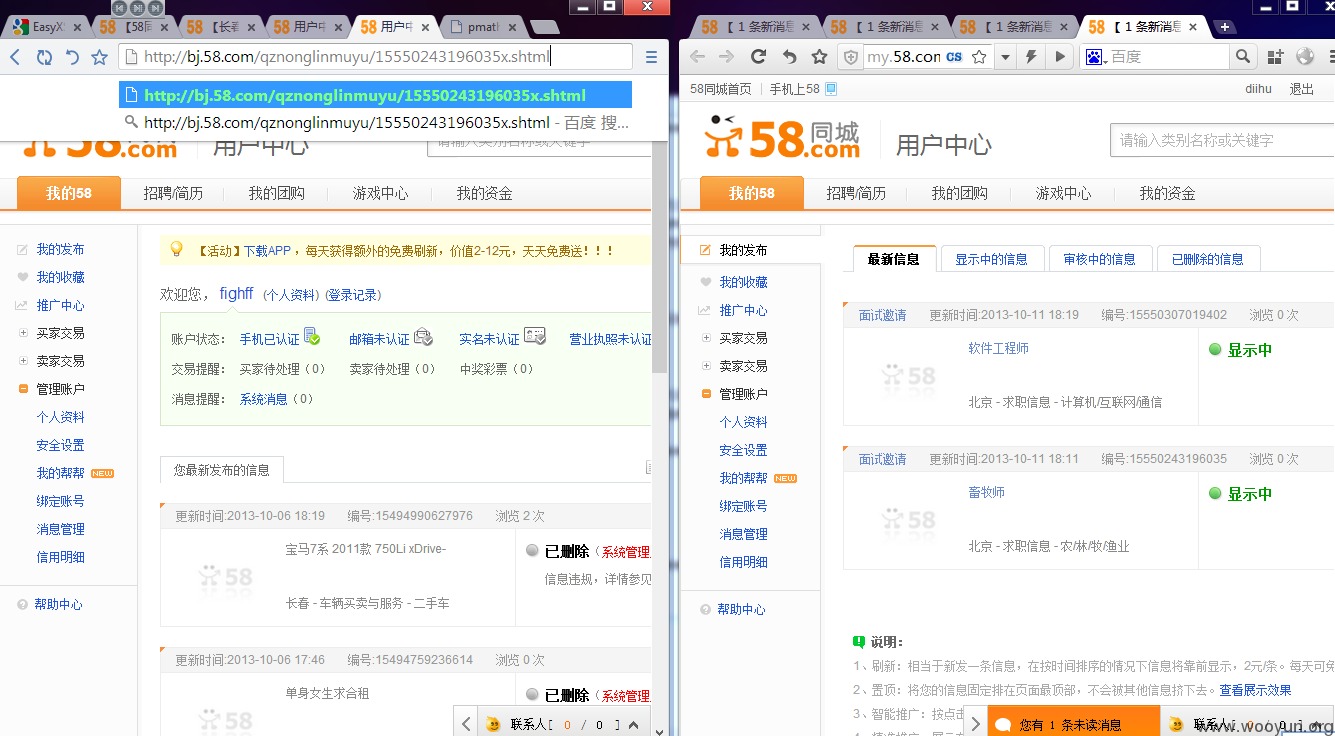
Task: Open 我的团购 nav tab in left window
Action: [277, 193]
